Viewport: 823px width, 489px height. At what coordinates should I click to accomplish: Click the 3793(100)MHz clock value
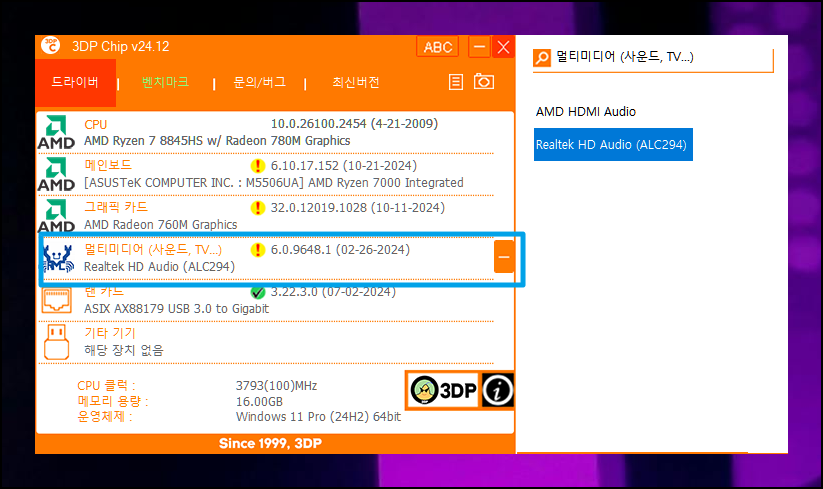pos(277,386)
